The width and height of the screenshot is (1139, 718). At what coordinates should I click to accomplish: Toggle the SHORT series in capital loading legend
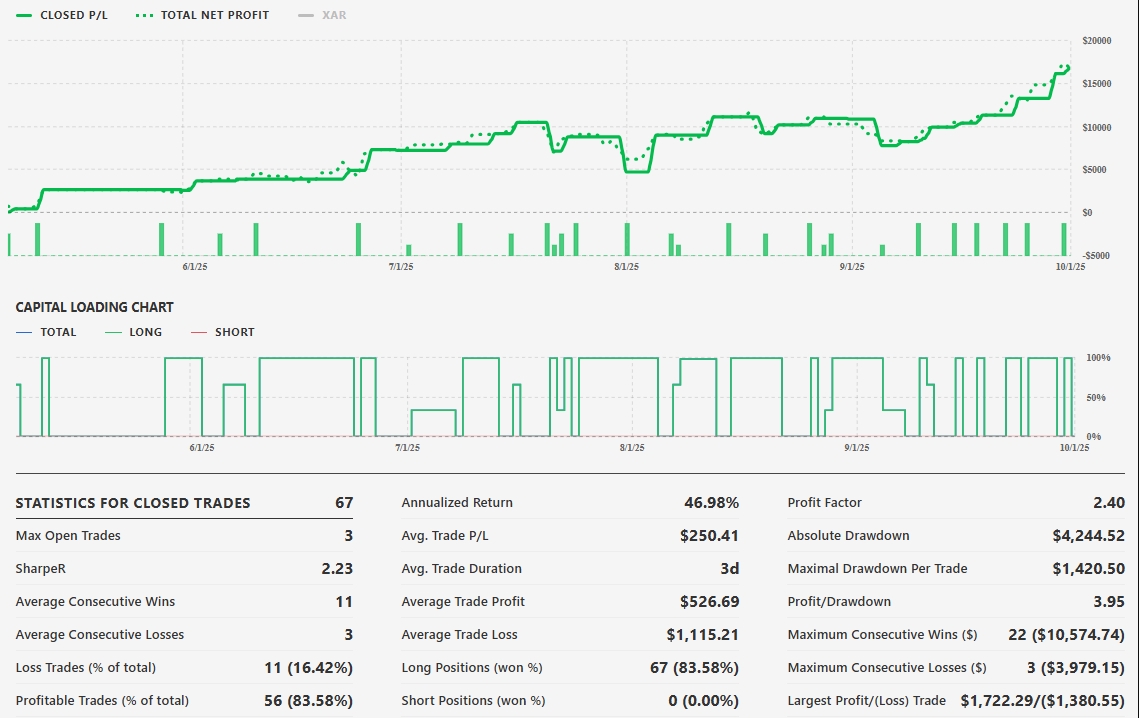pyautogui.click(x=234, y=332)
